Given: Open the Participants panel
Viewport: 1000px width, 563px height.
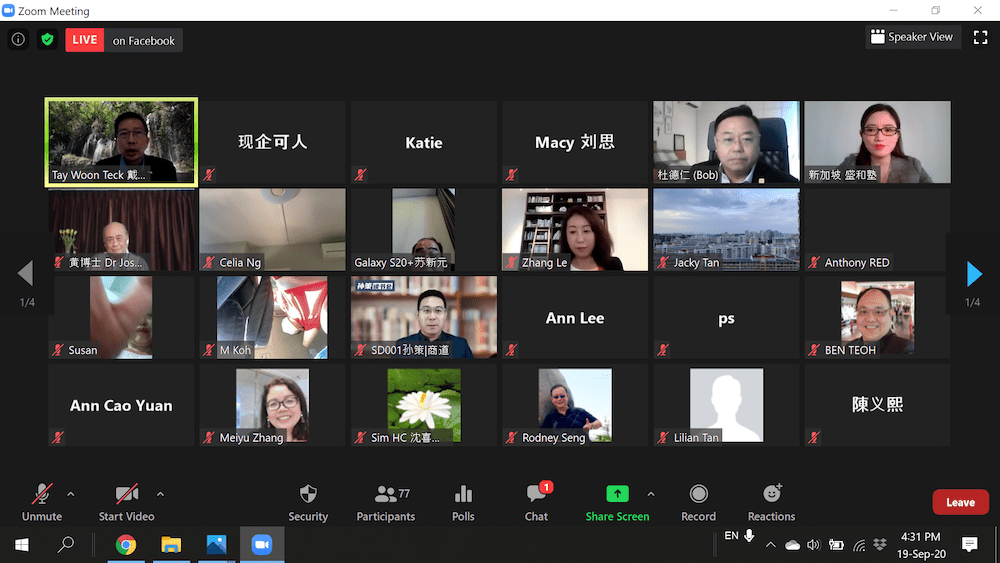Looking at the screenshot, I should [x=385, y=502].
